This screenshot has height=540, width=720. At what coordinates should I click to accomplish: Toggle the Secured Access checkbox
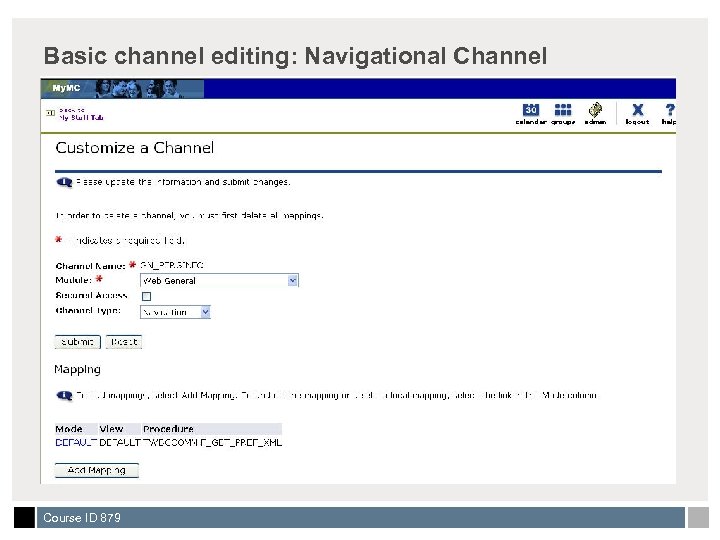146,296
